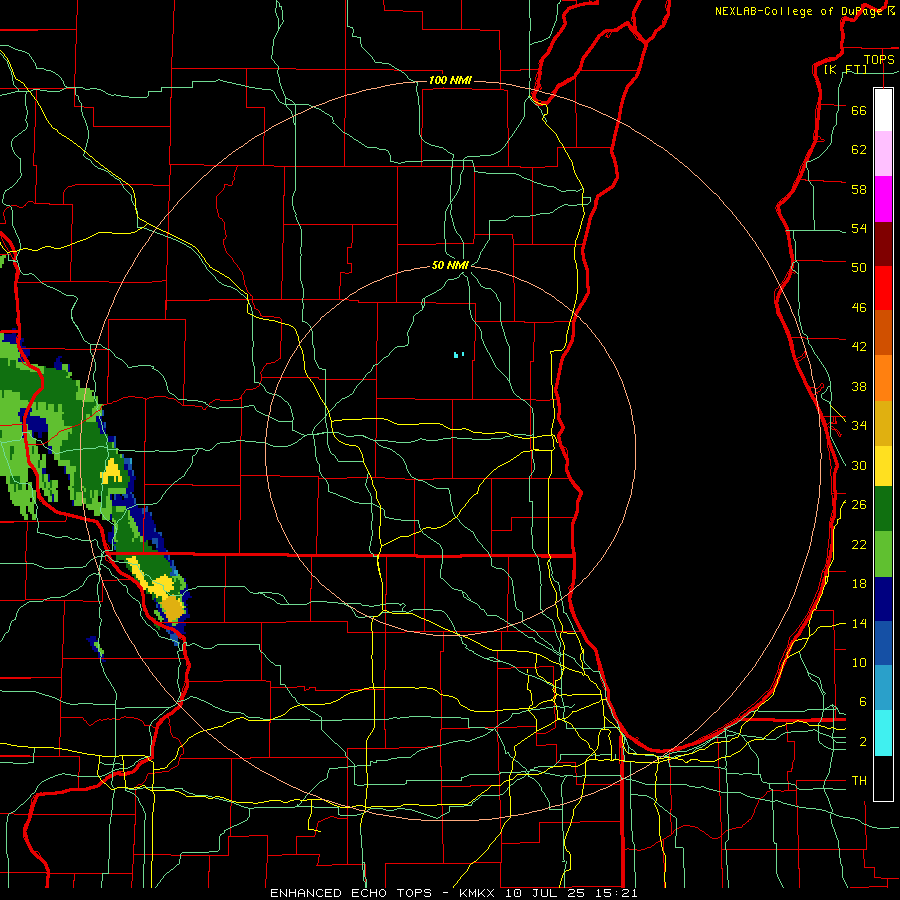
Task: Click the dark green legend swatch
Action: click(883, 509)
